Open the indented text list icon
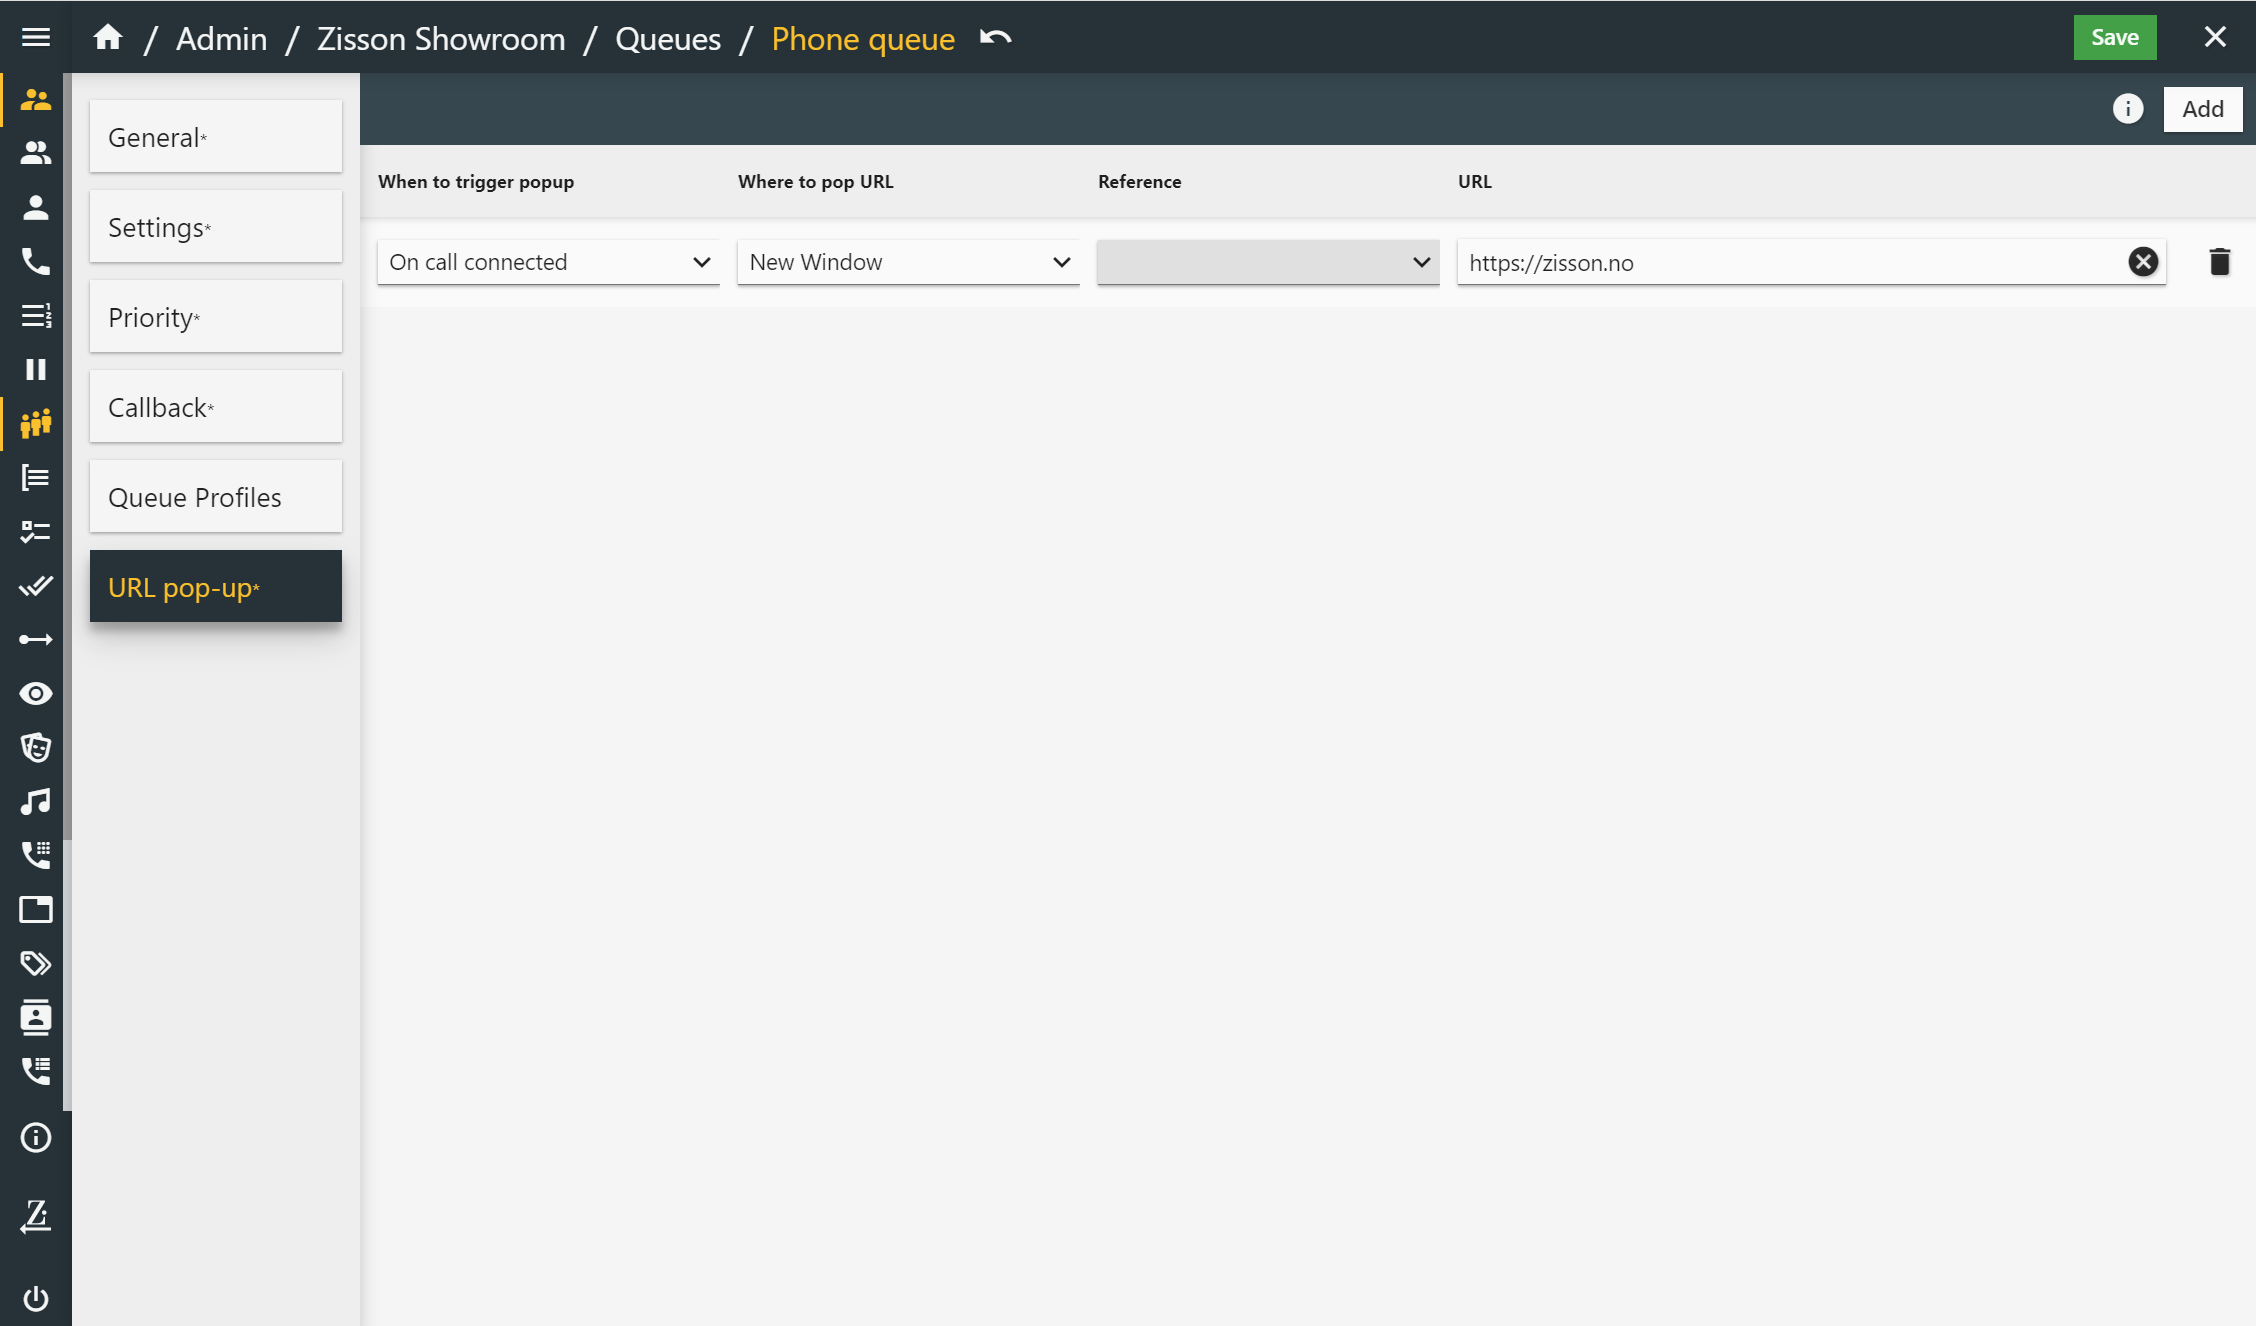2256x1326 pixels. point(36,477)
